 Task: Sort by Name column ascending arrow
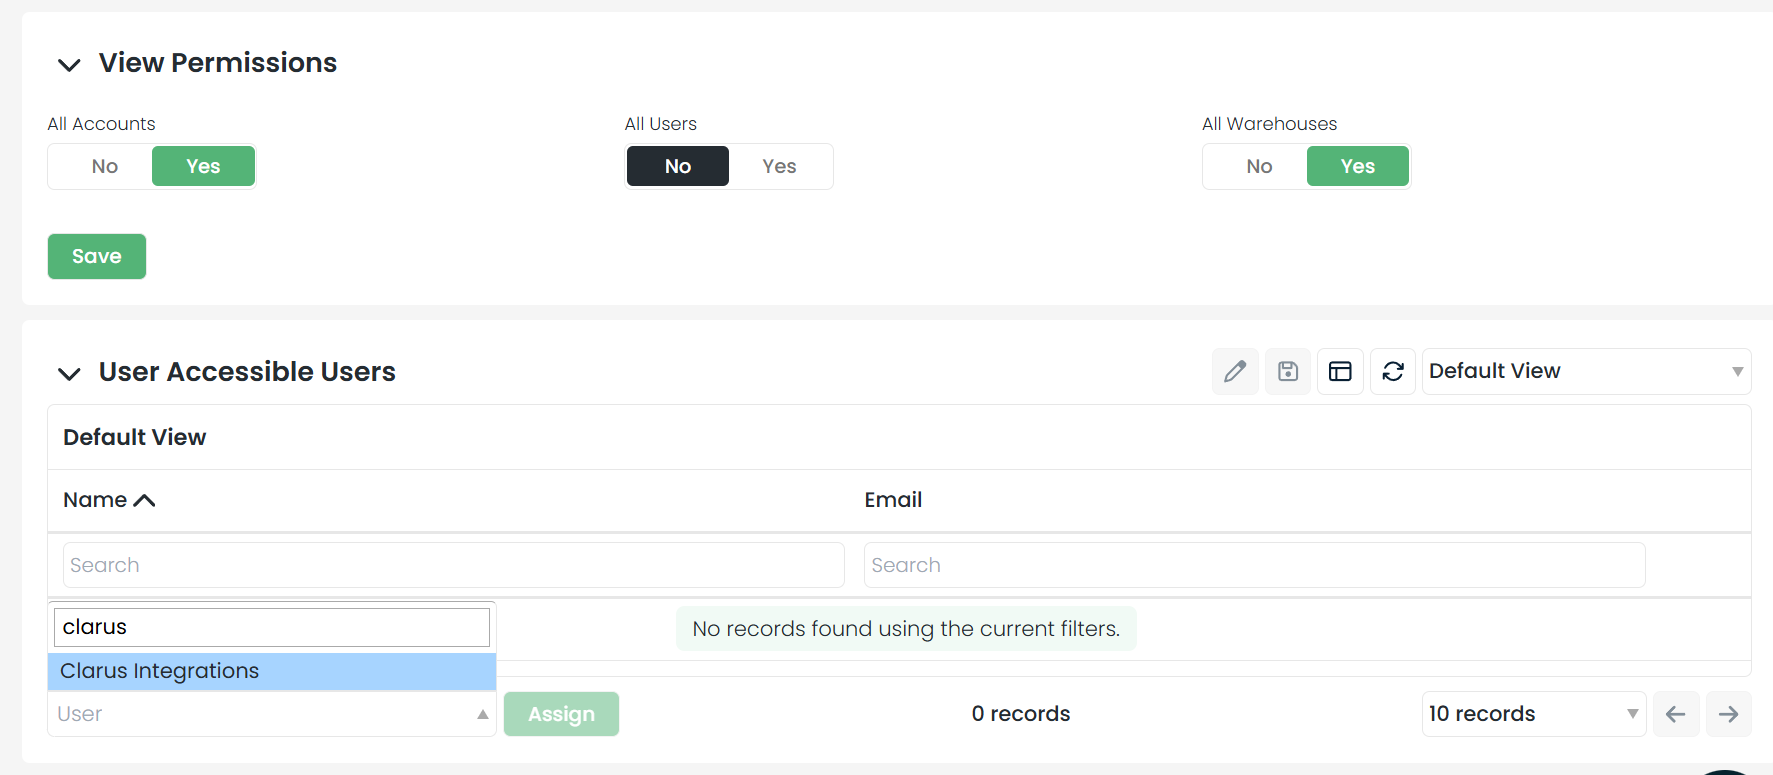(x=144, y=501)
